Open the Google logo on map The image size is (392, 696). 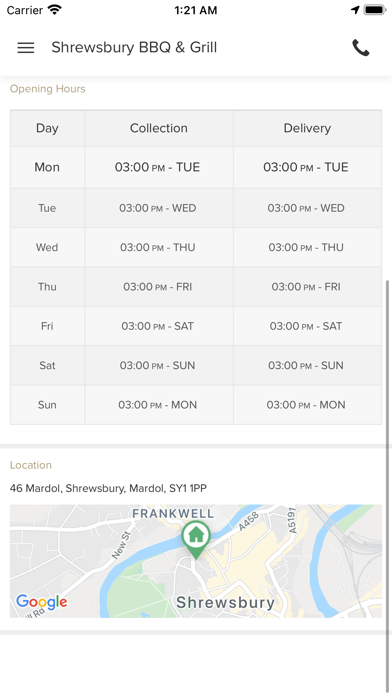42,602
